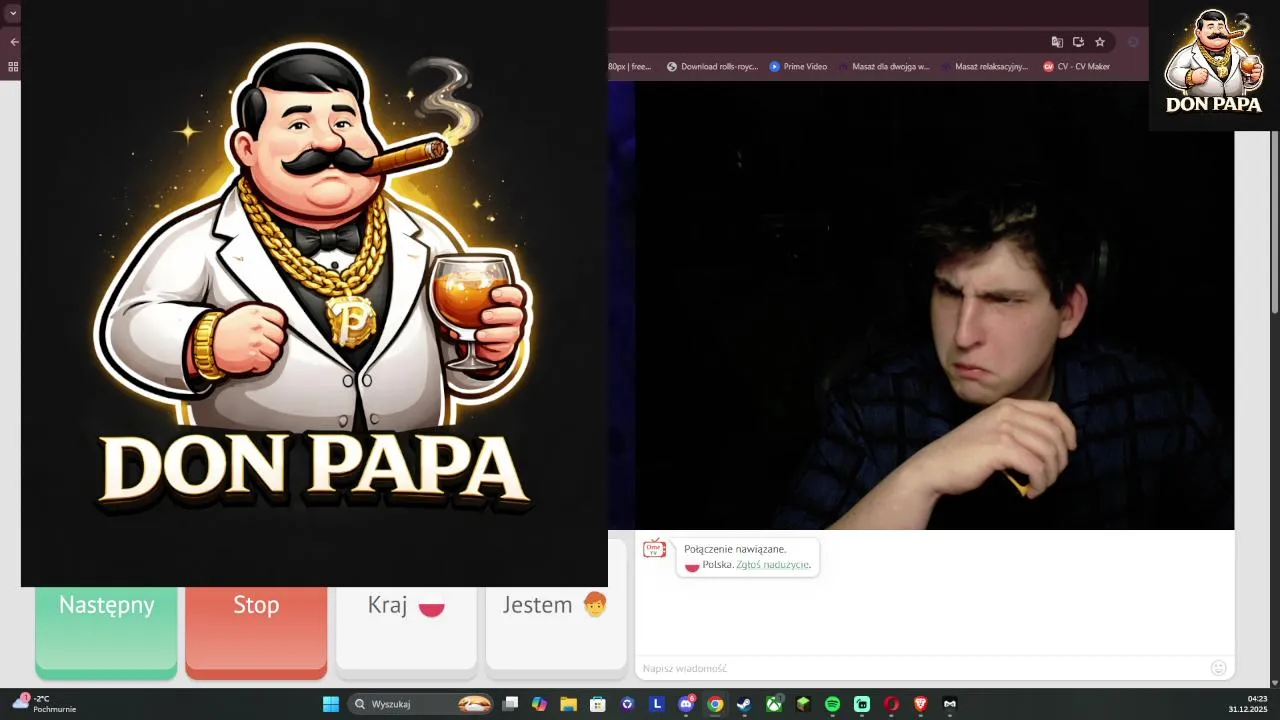This screenshot has width=1280, height=720.
Task: Click the large Don Papa logo overlay
Action: [314, 293]
